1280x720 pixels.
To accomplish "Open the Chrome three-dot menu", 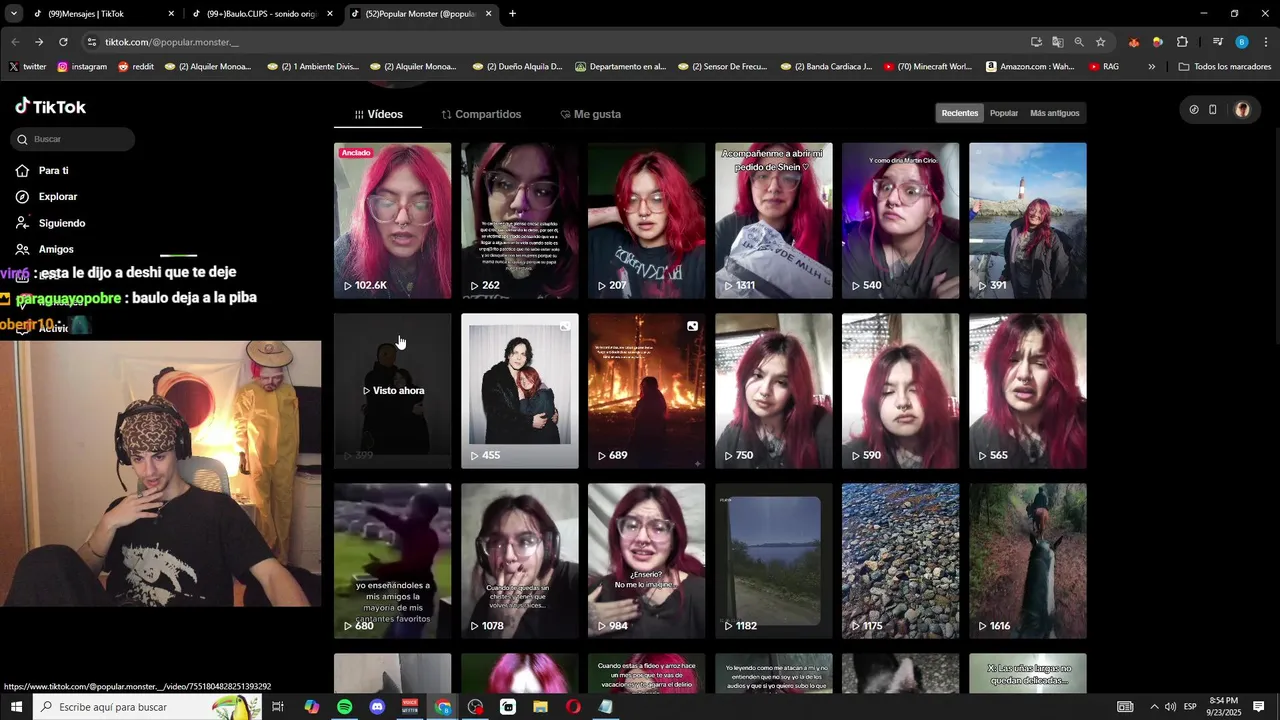I will (x=1266, y=42).
